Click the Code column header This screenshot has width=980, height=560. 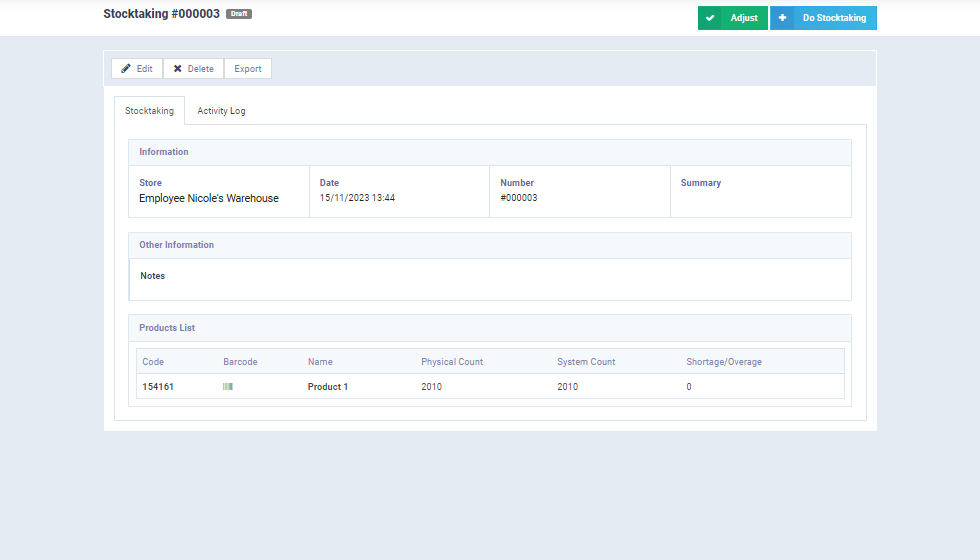(x=153, y=362)
